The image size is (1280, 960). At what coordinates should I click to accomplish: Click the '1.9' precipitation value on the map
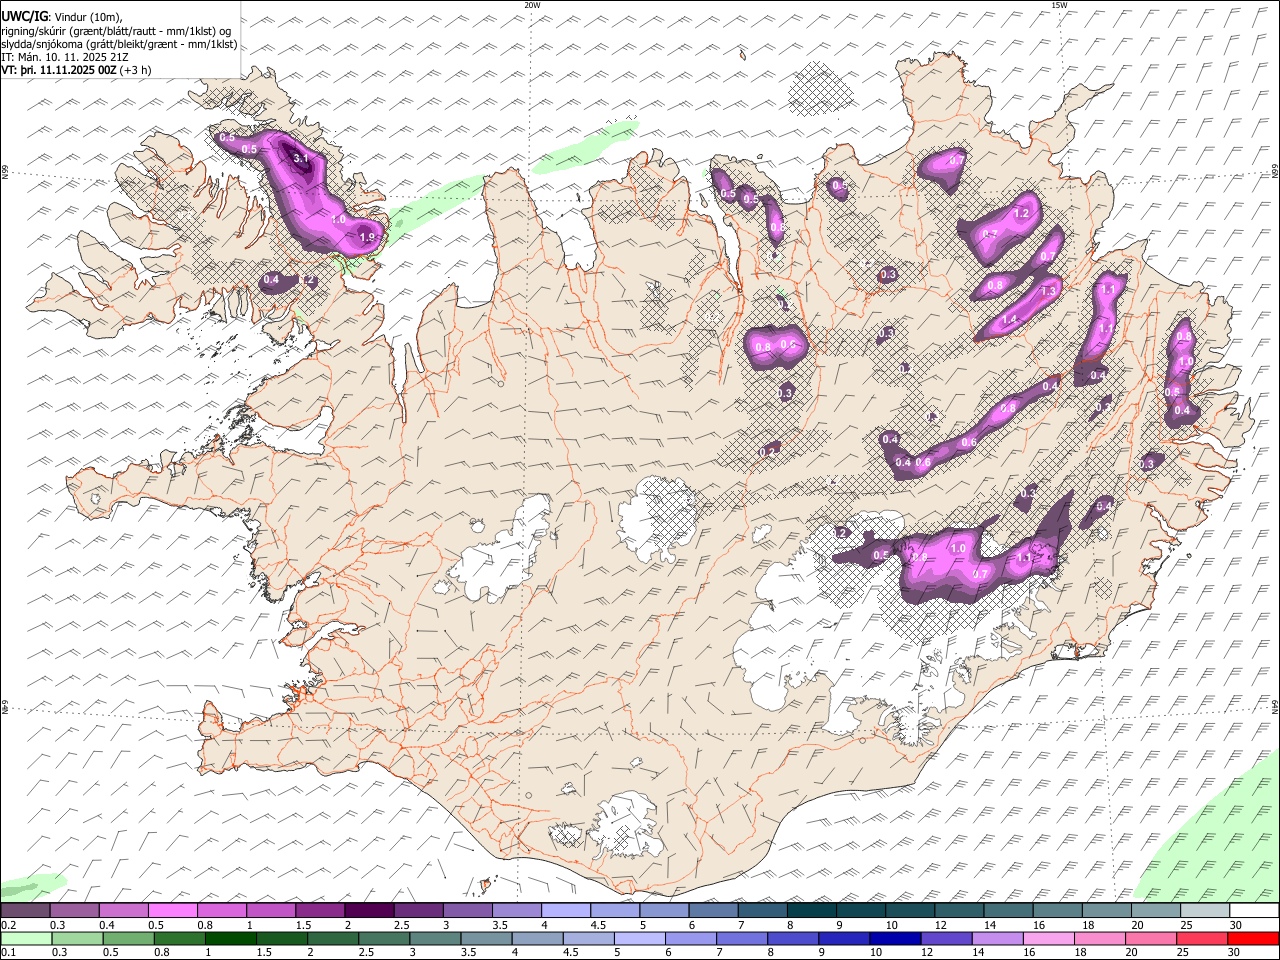(367, 238)
